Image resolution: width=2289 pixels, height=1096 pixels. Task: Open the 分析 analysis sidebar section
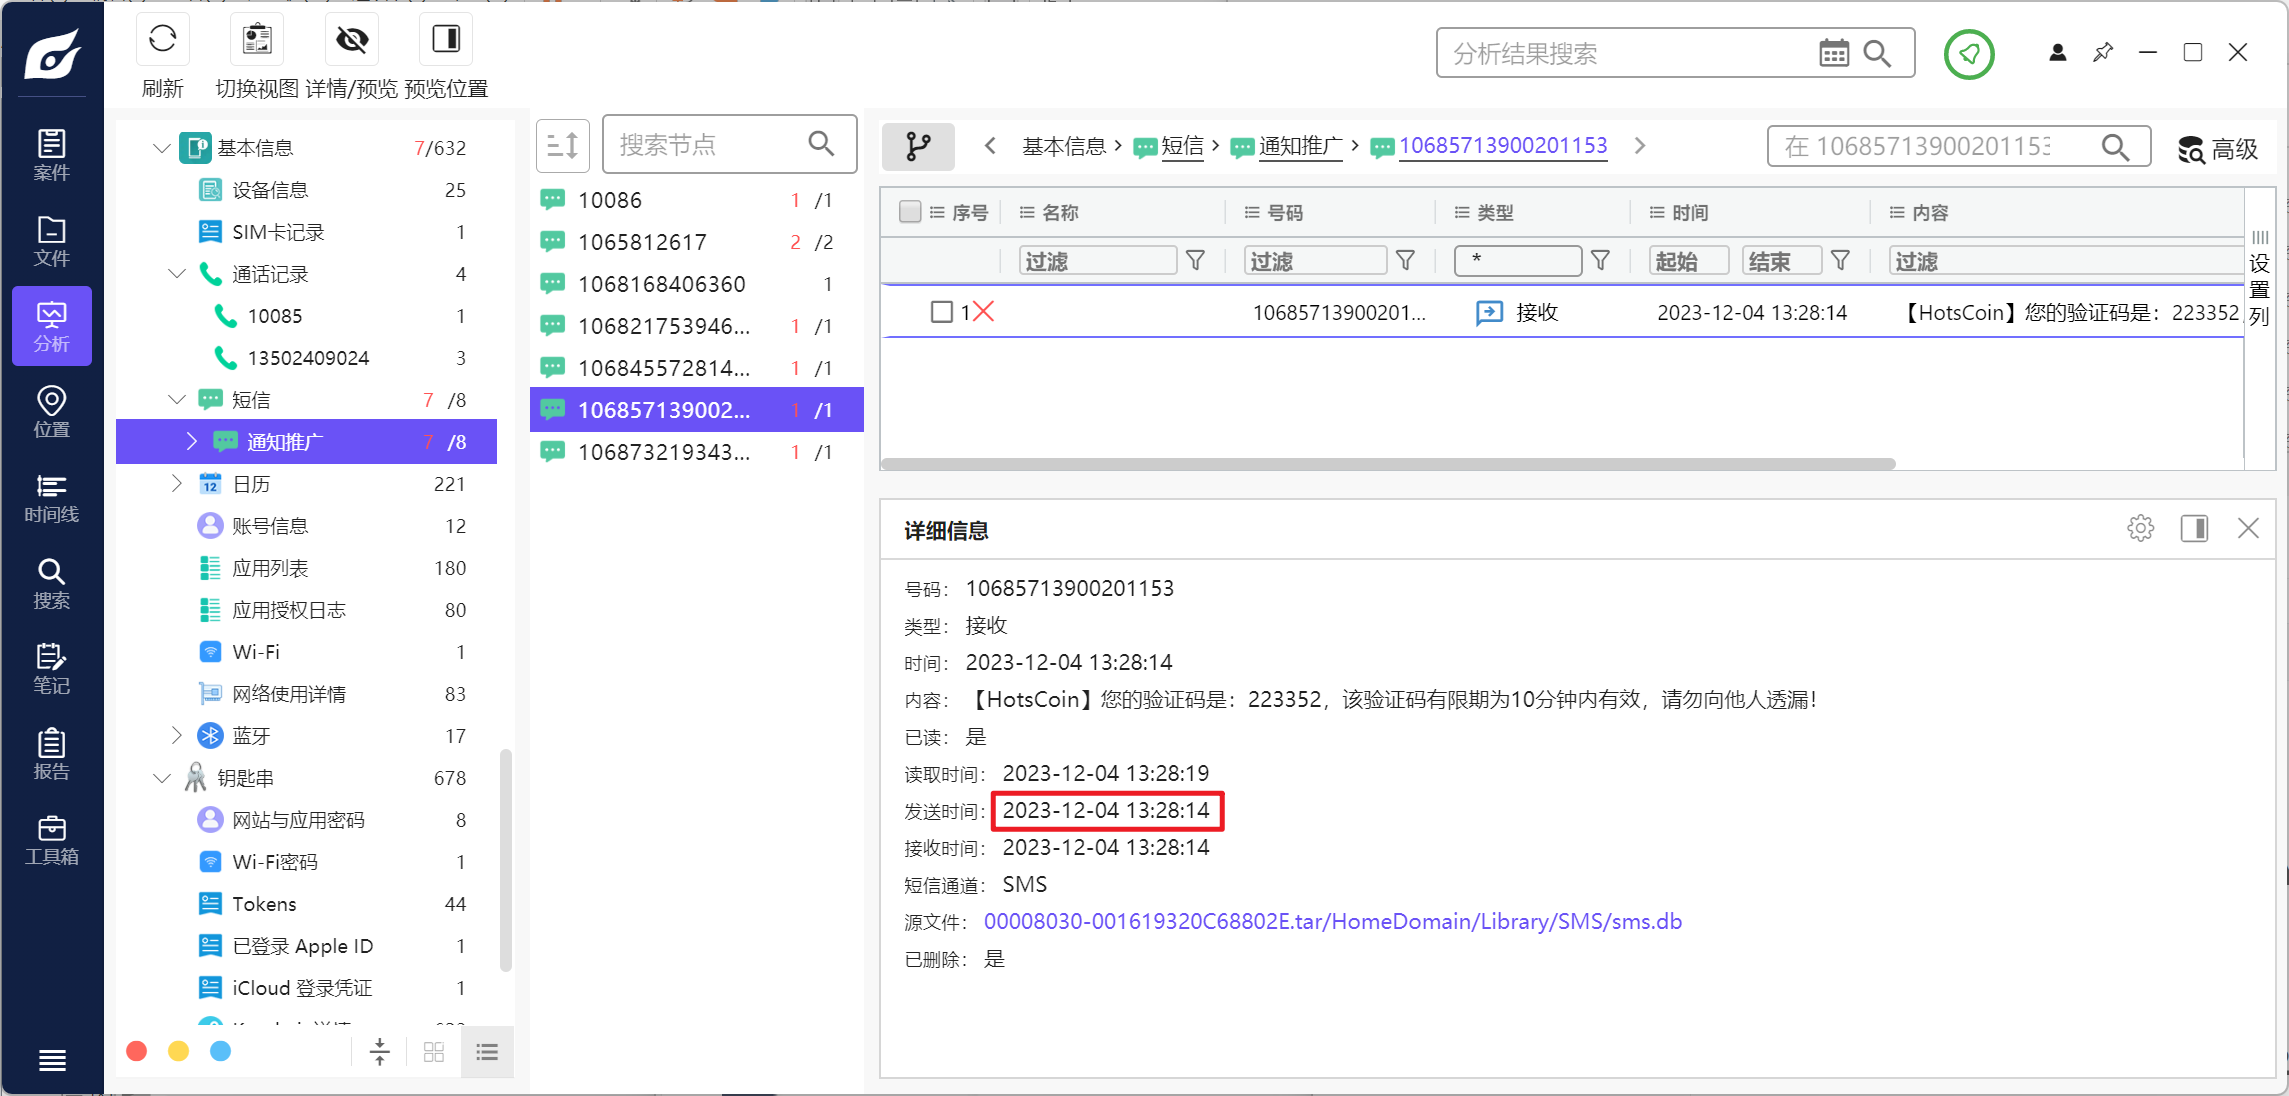[x=52, y=326]
